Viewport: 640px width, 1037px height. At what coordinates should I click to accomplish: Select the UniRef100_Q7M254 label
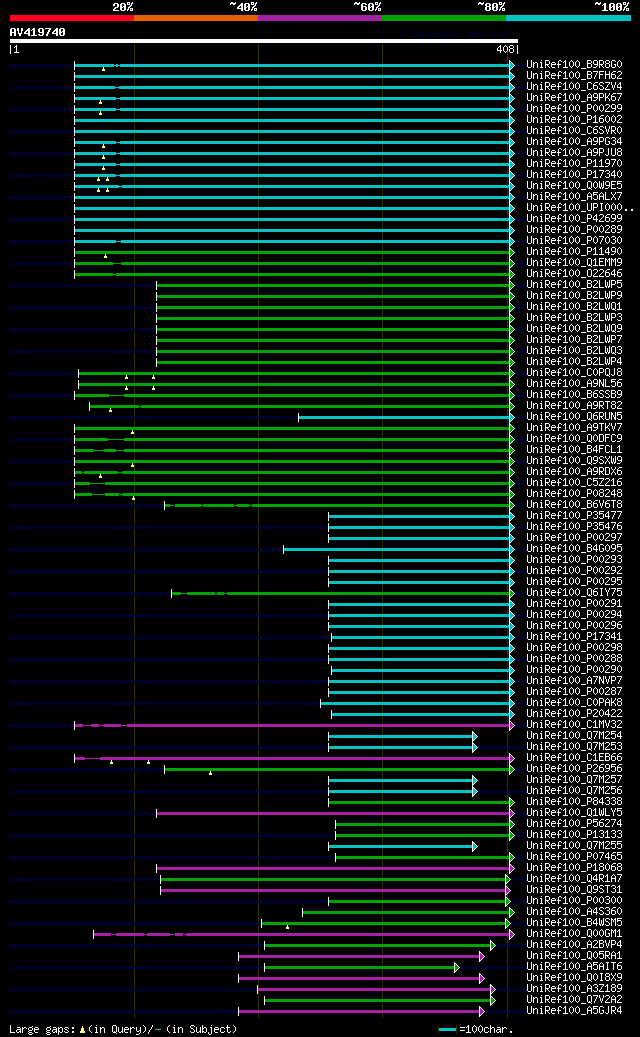pyautogui.click(x=574, y=735)
